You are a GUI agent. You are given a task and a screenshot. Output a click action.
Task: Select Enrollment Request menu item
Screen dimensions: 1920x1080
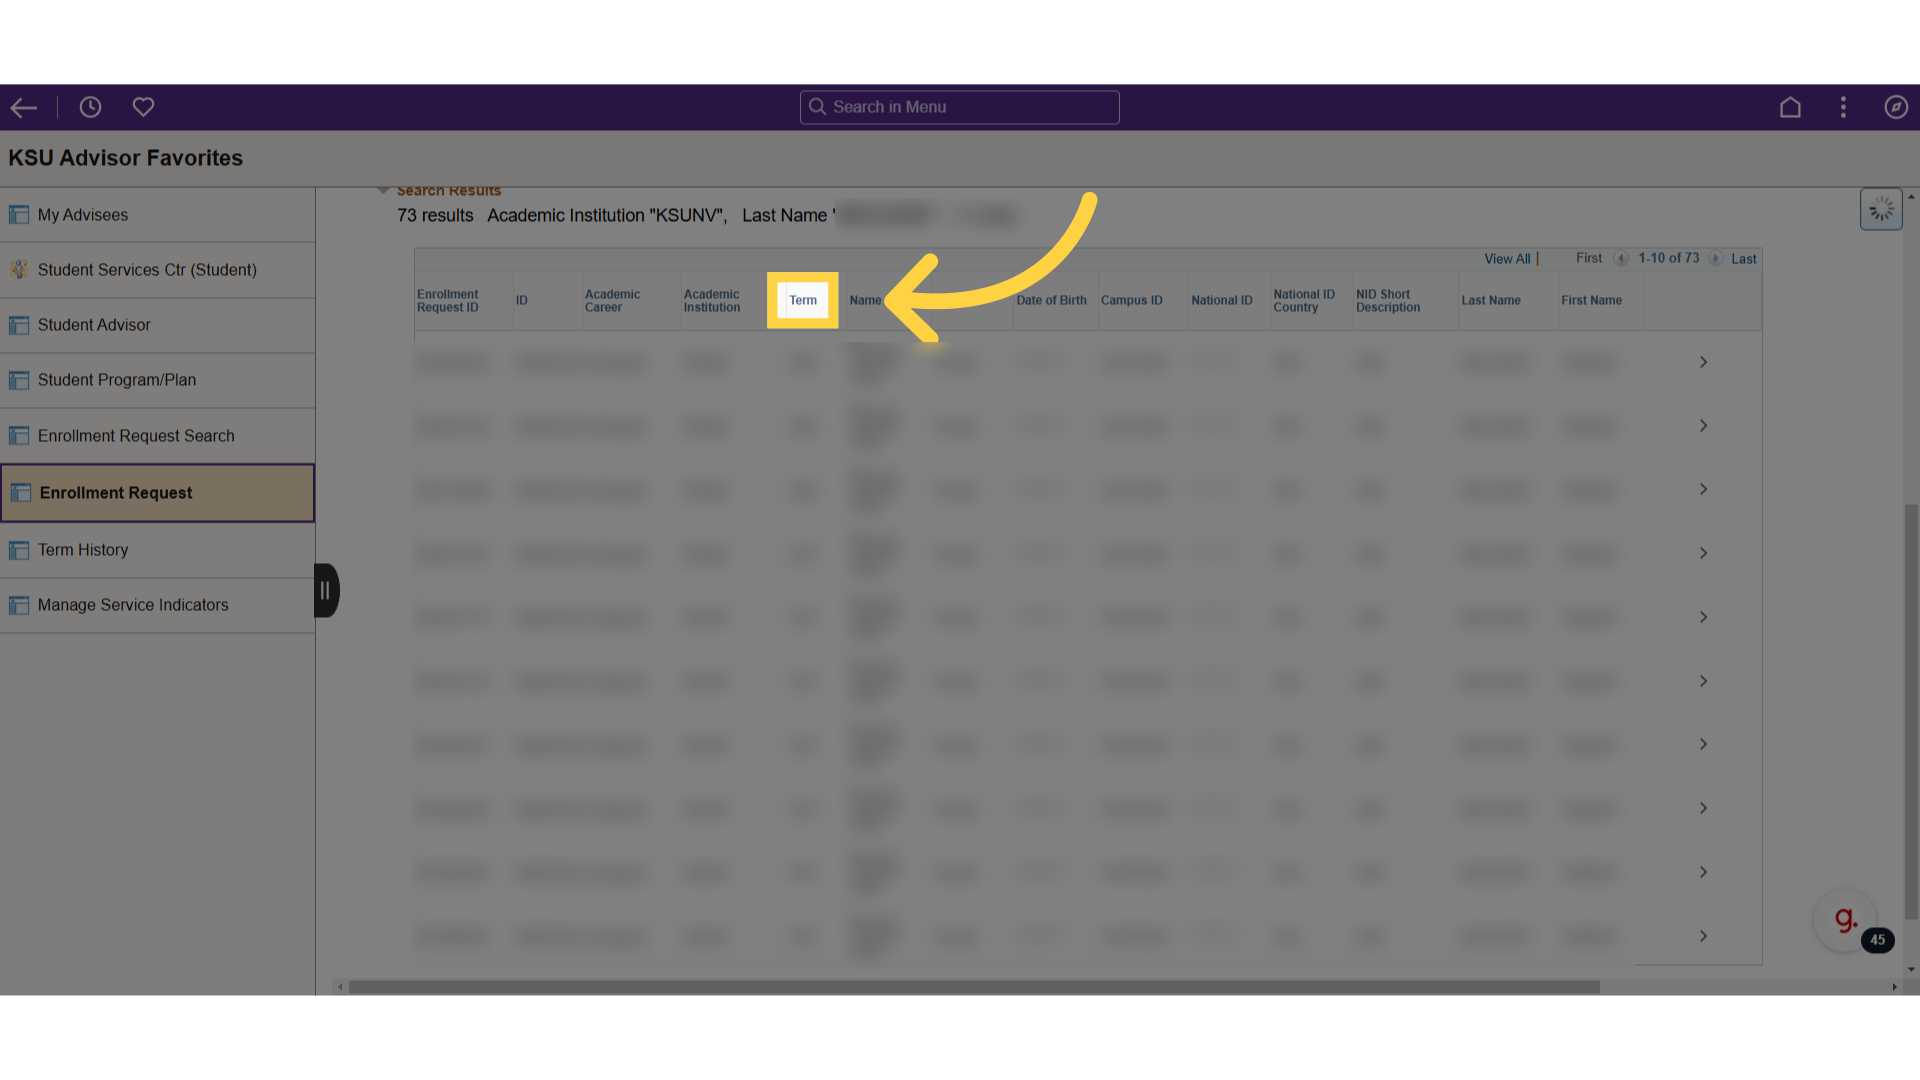[x=157, y=493]
